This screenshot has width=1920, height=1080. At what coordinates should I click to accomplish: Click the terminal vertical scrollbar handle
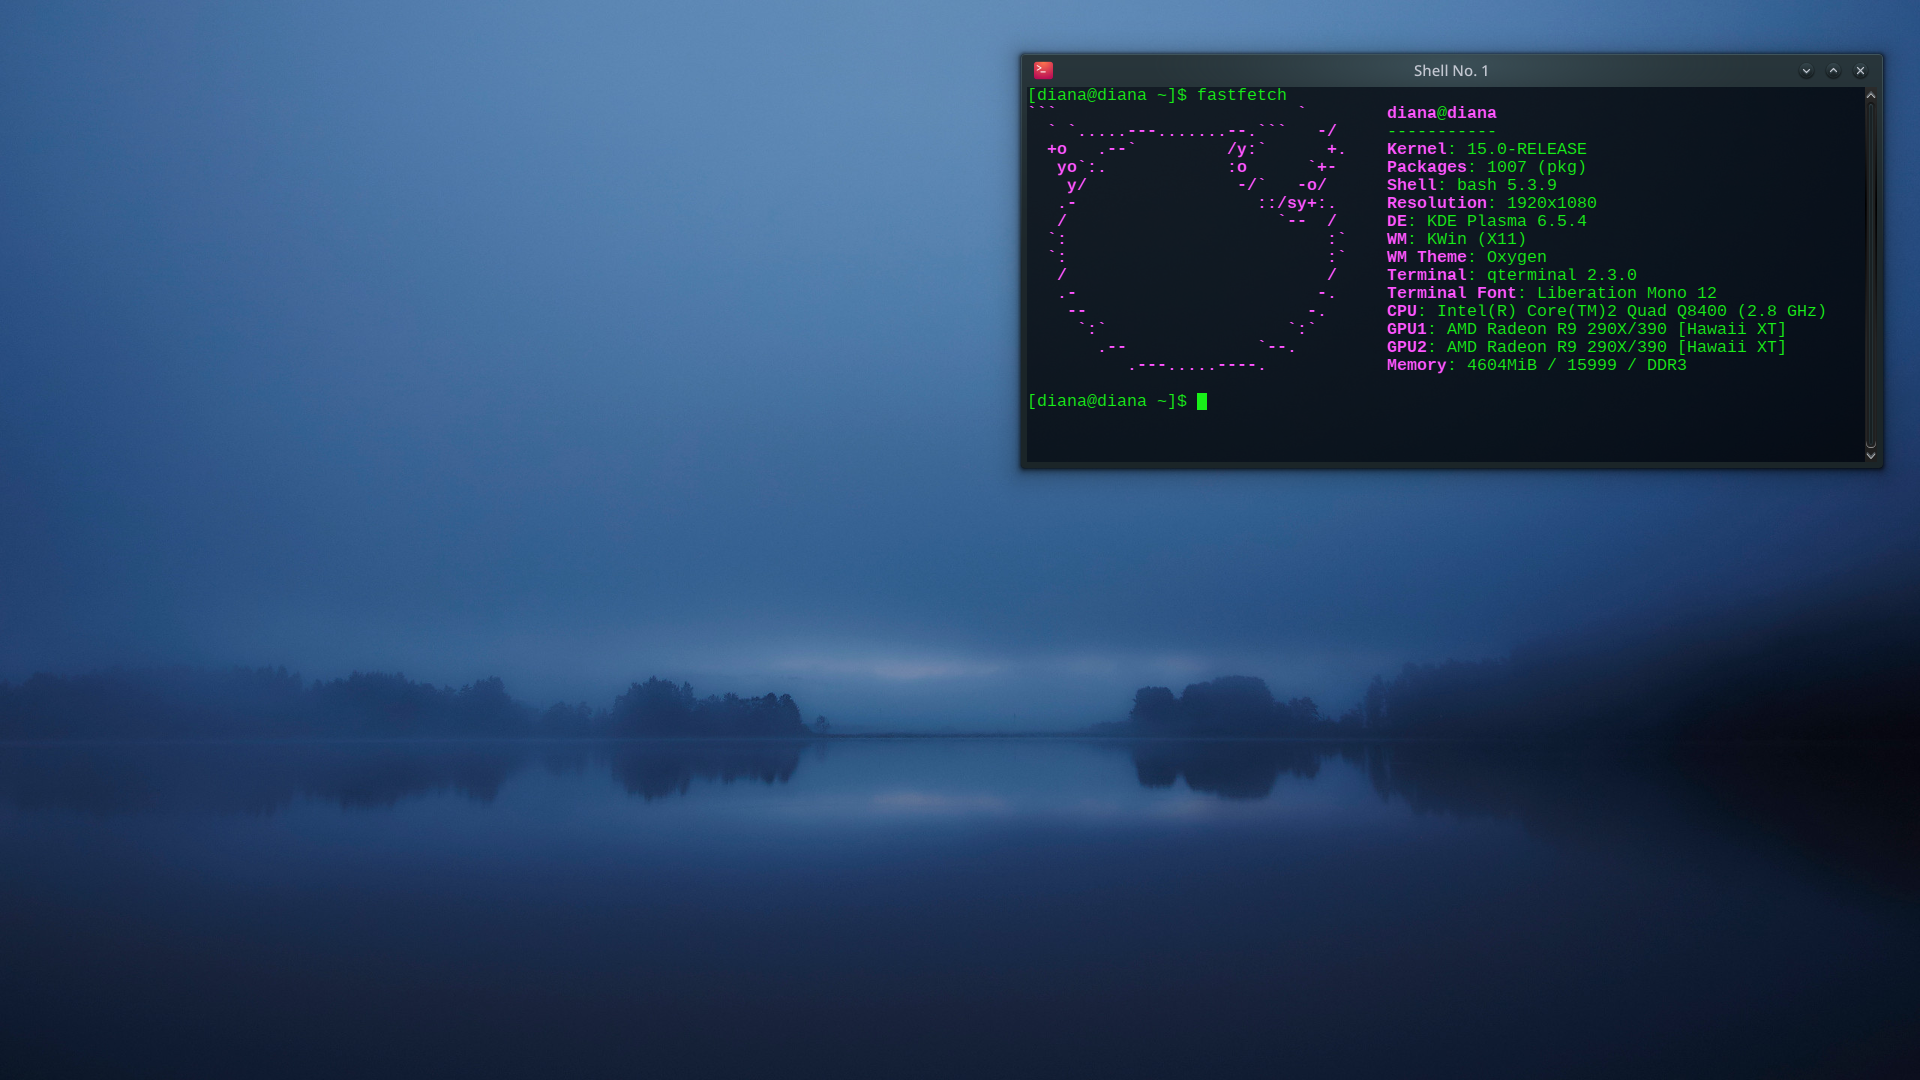pos(1871,275)
